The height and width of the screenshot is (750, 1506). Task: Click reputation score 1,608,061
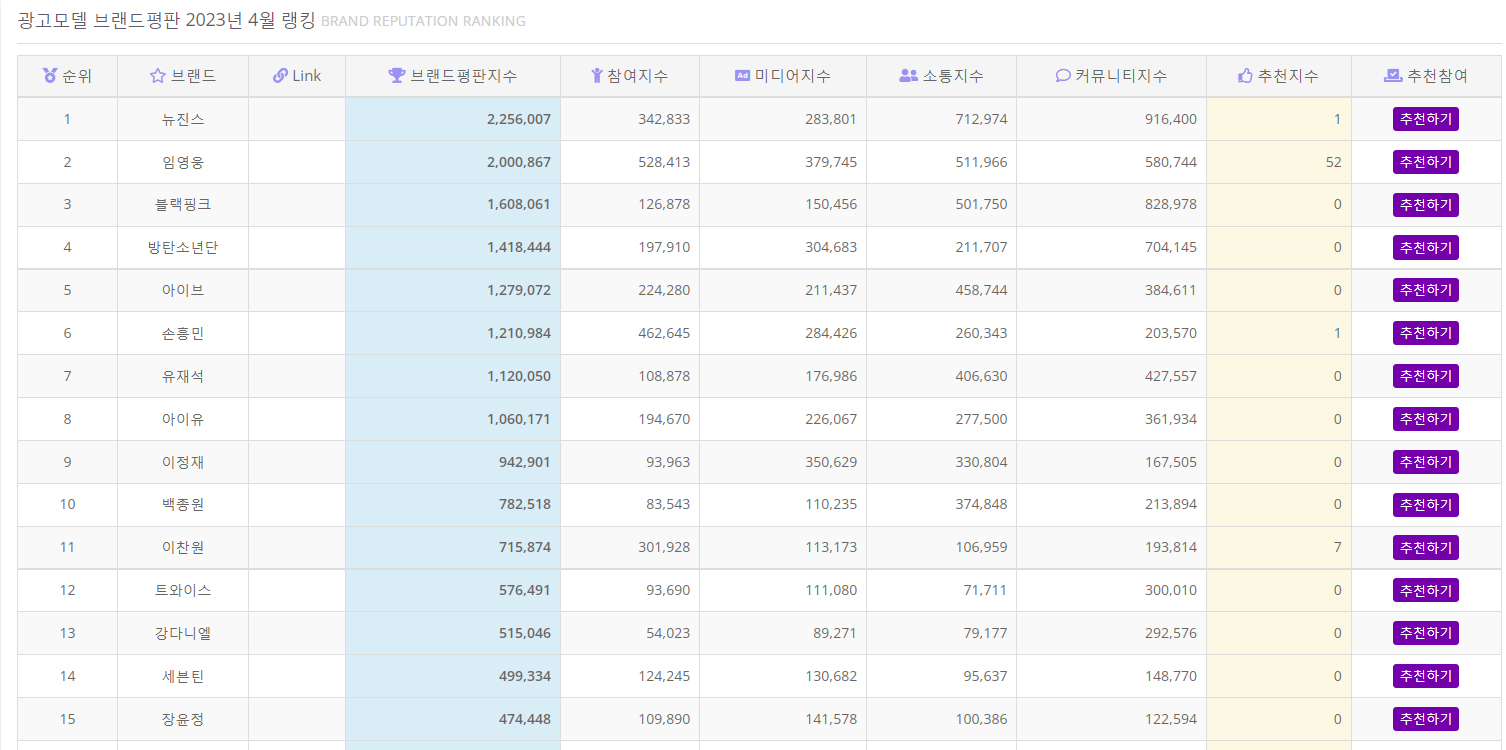519,205
